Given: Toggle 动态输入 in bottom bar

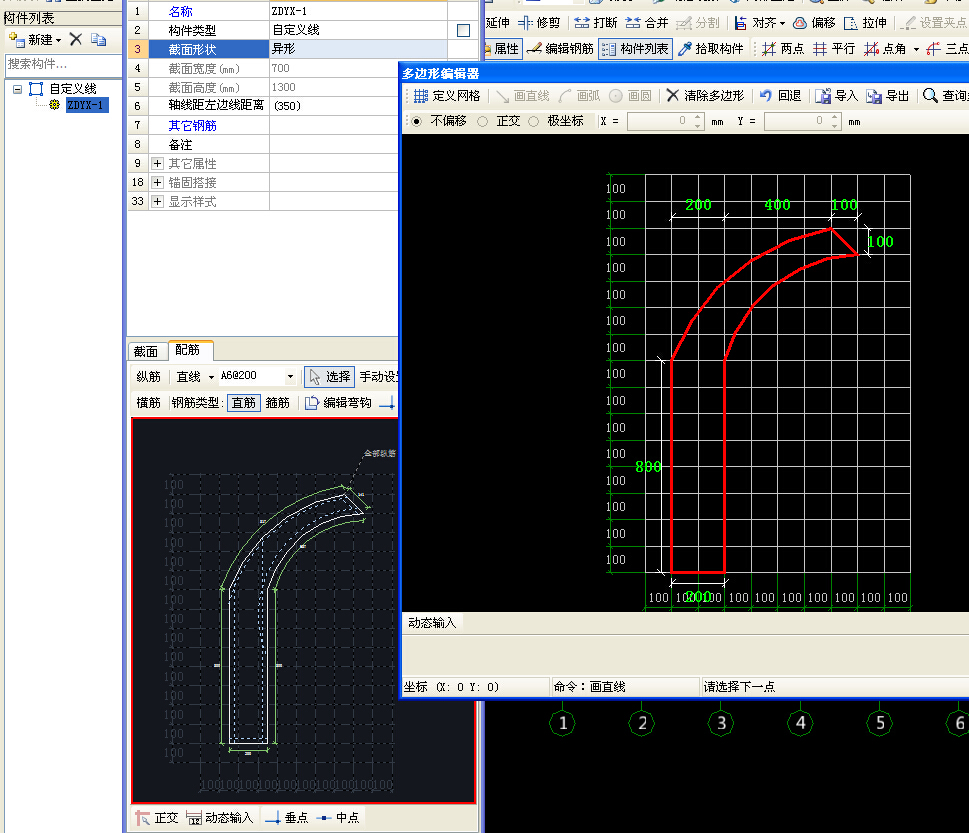Looking at the screenshot, I should (x=220, y=818).
